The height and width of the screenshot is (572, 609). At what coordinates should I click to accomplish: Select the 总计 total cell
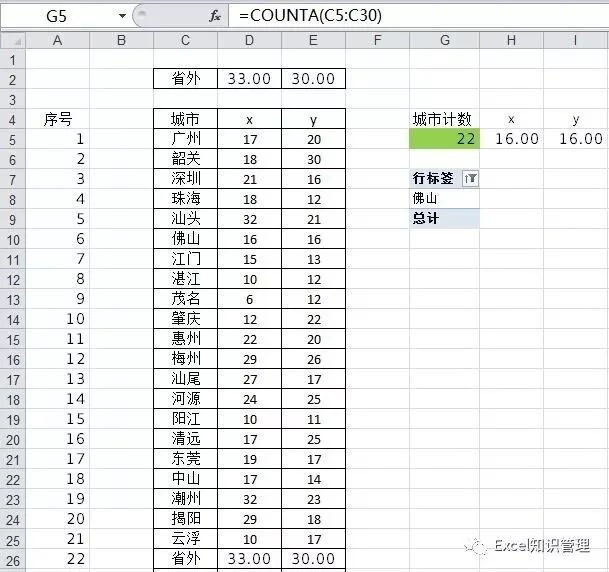445,218
